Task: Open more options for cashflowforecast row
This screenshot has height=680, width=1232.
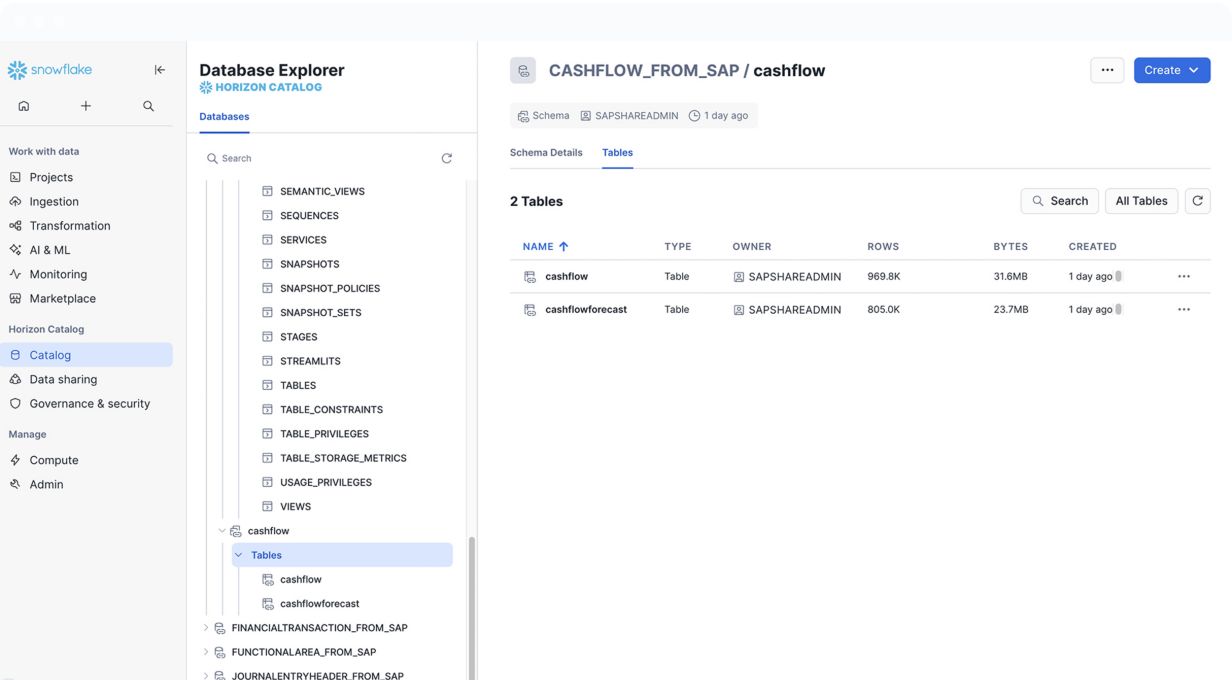Action: [1183, 310]
